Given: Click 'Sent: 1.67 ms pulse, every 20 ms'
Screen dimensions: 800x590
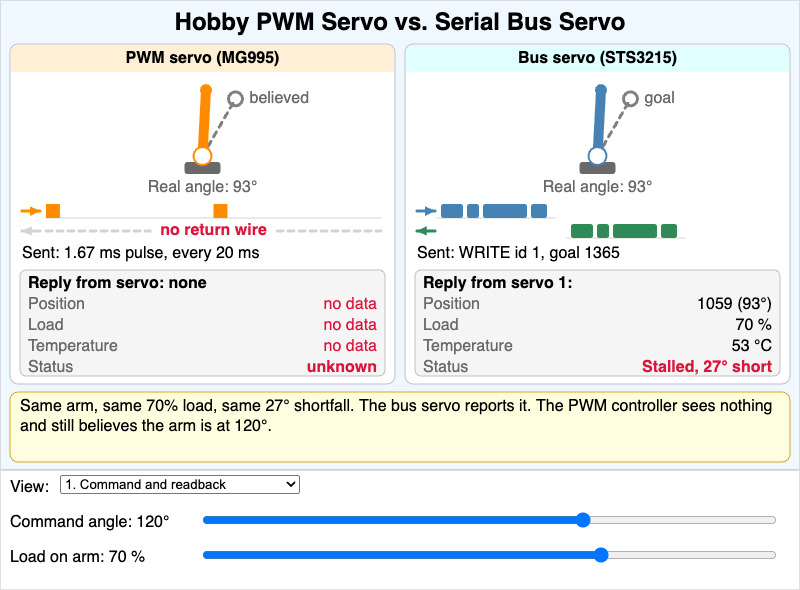Looking at the screenshot, I should [141, 253].
